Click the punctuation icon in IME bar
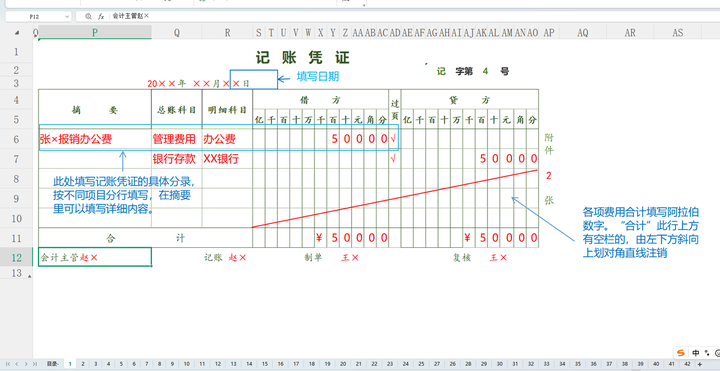Viewport: 720px width, 371px height. [x=707, y=353]
